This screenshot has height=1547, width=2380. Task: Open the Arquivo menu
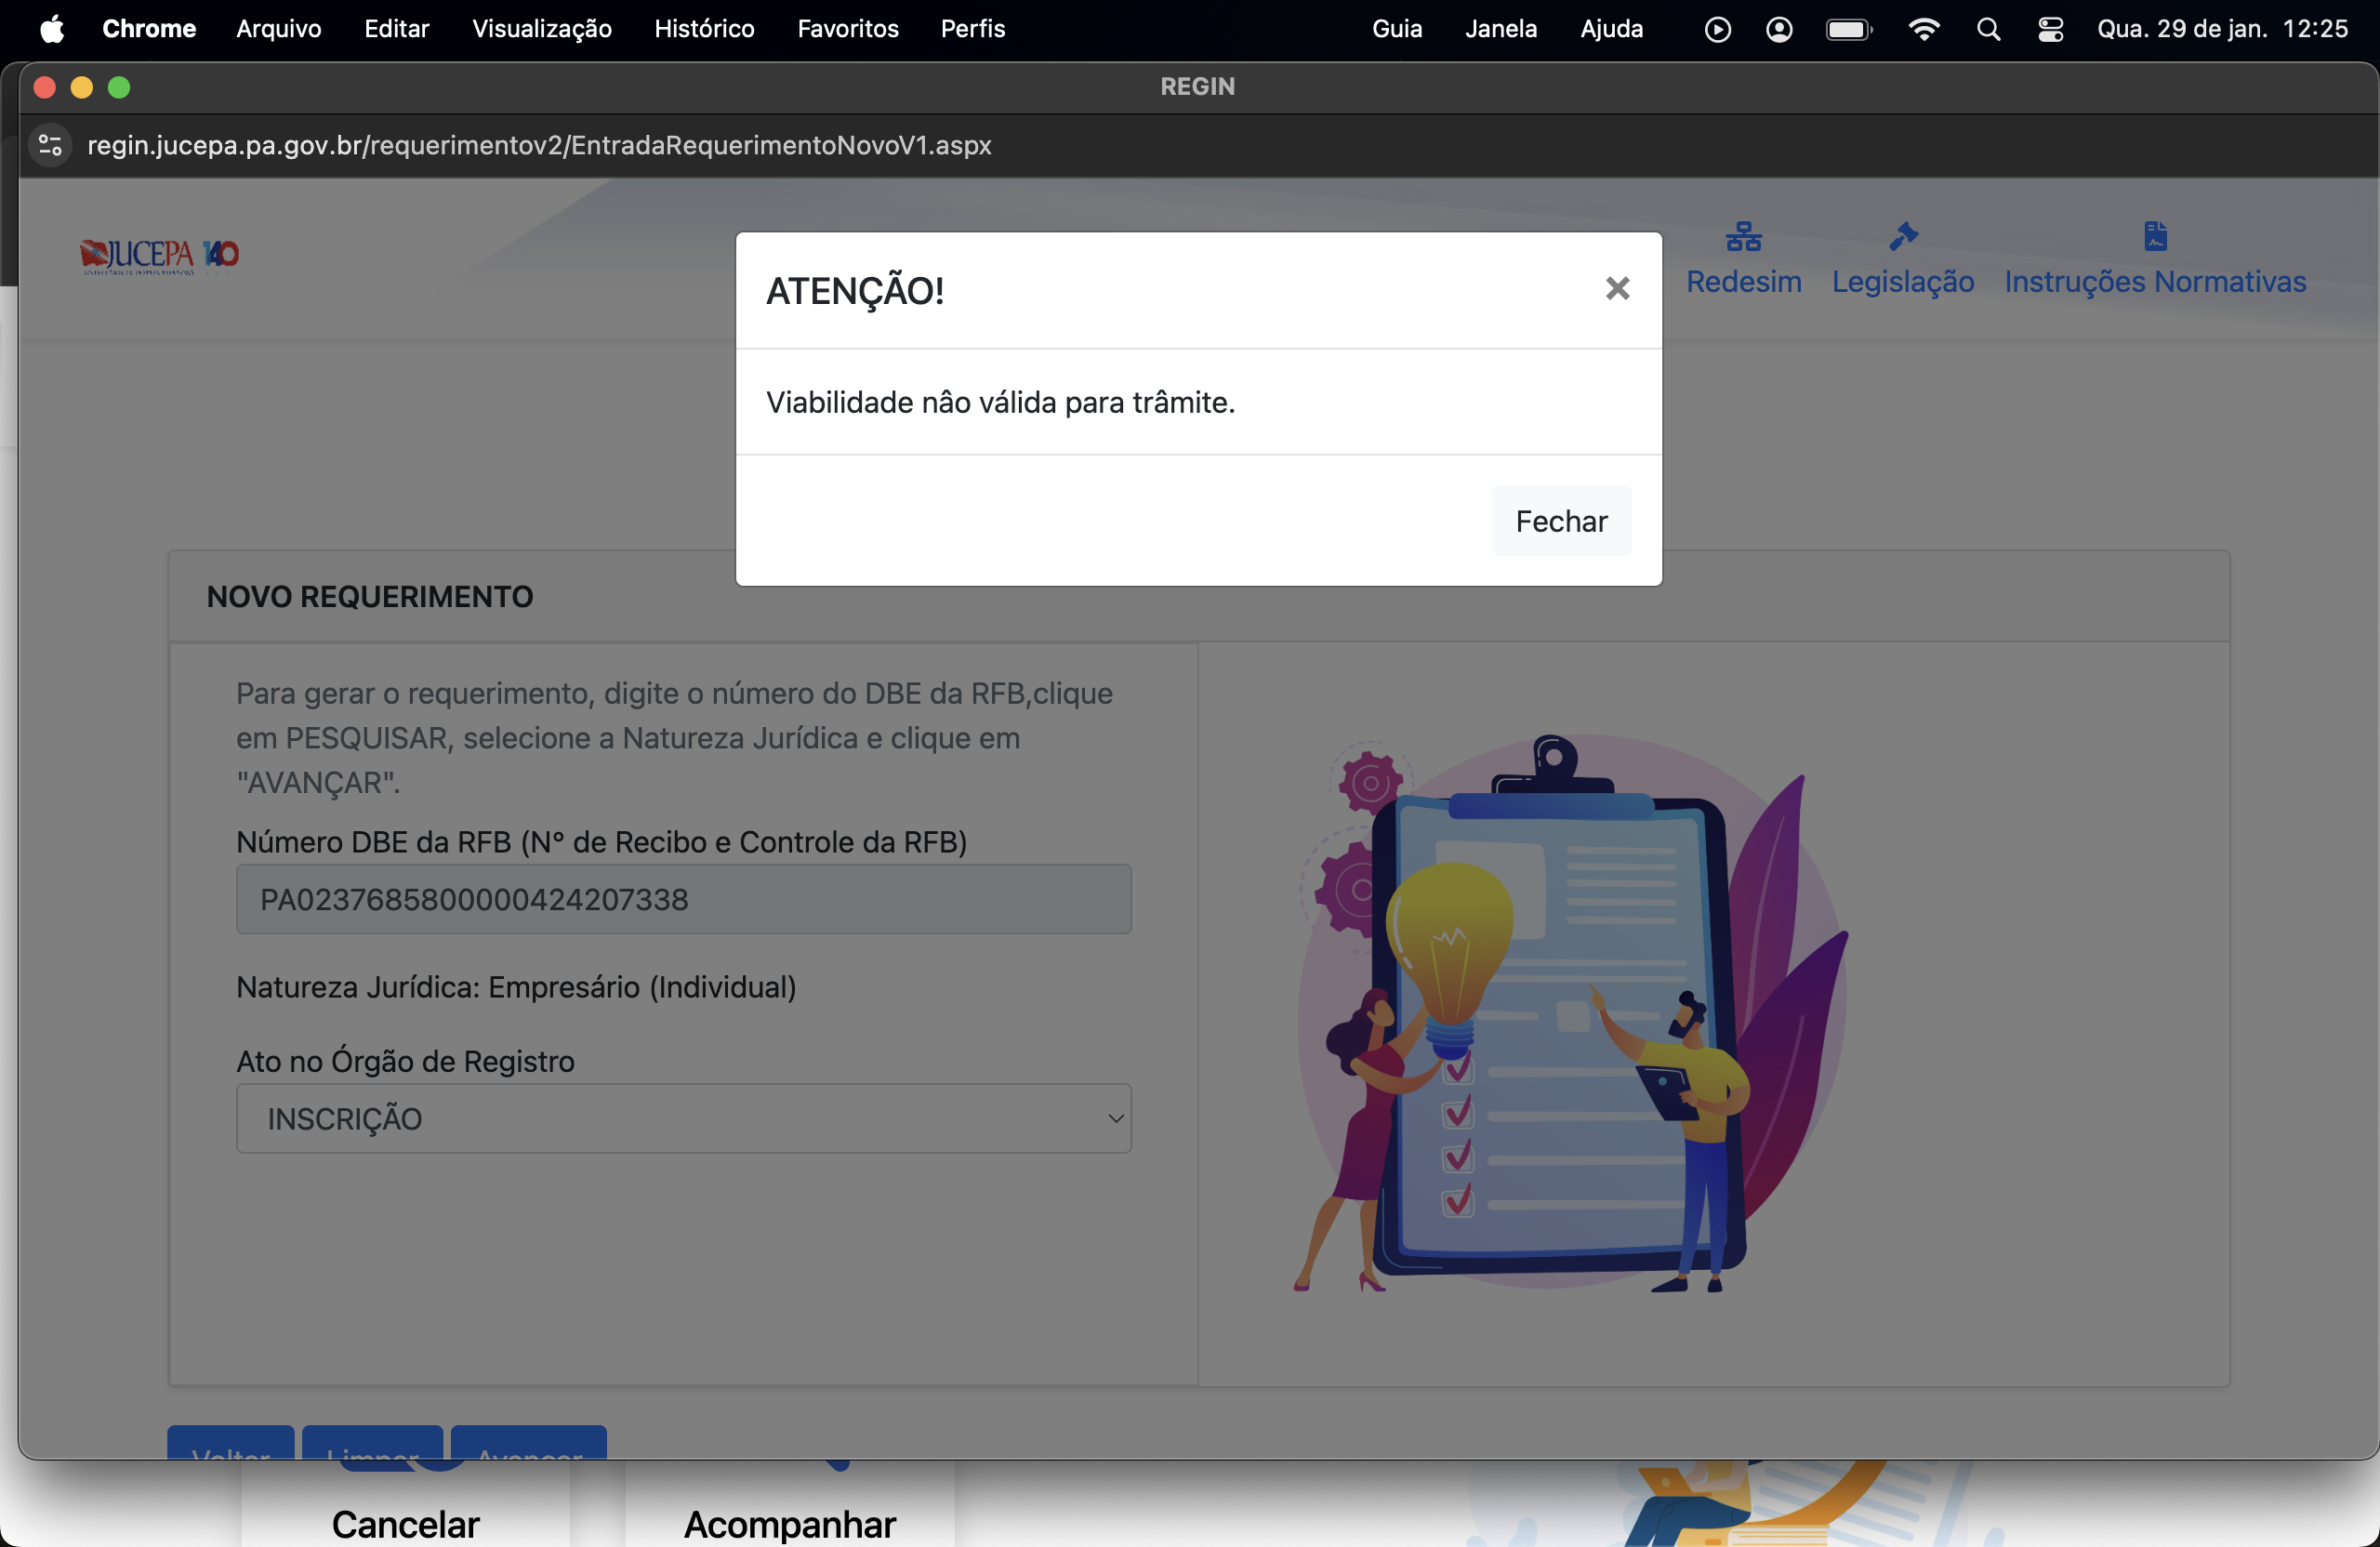(279, 29)
